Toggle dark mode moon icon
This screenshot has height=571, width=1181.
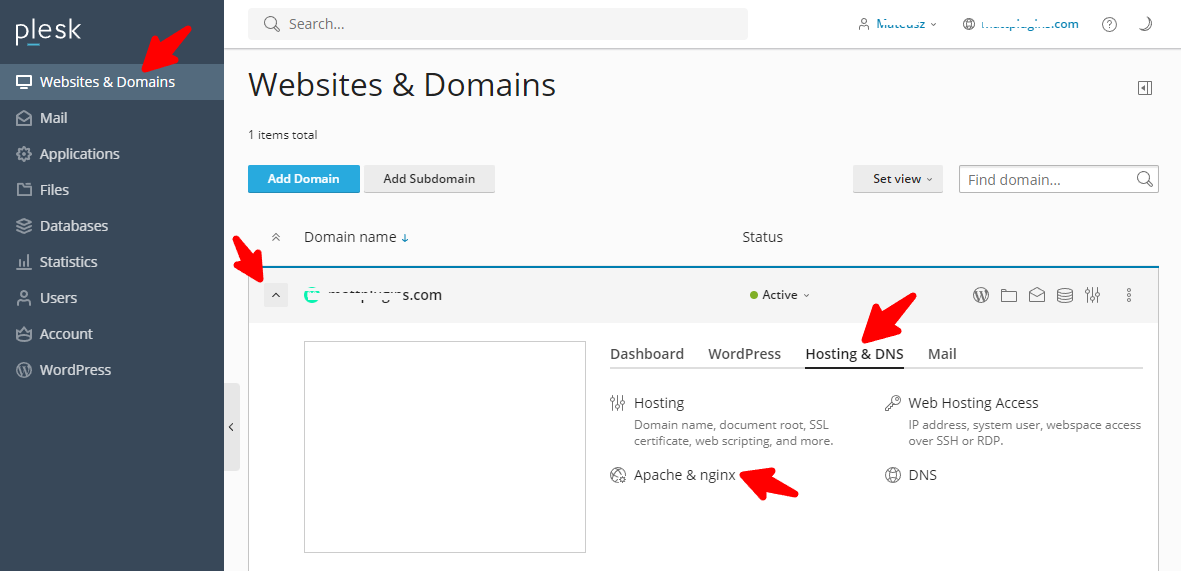click(x=1145, y=24)
